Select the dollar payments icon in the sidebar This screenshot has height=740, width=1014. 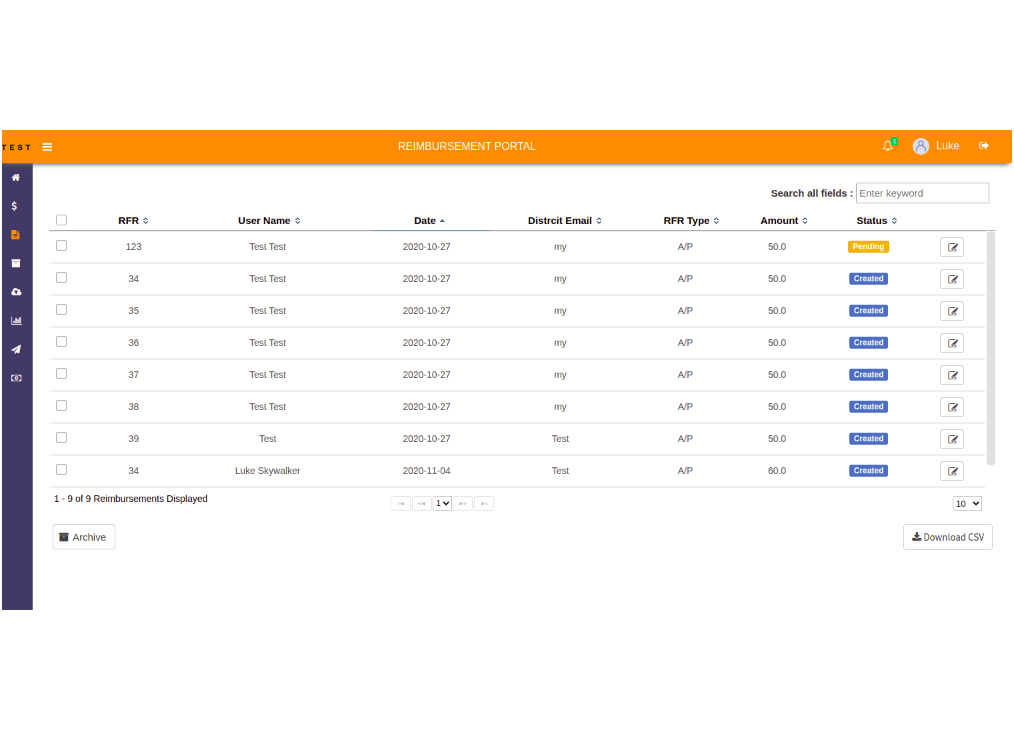[x=16, y=206]
